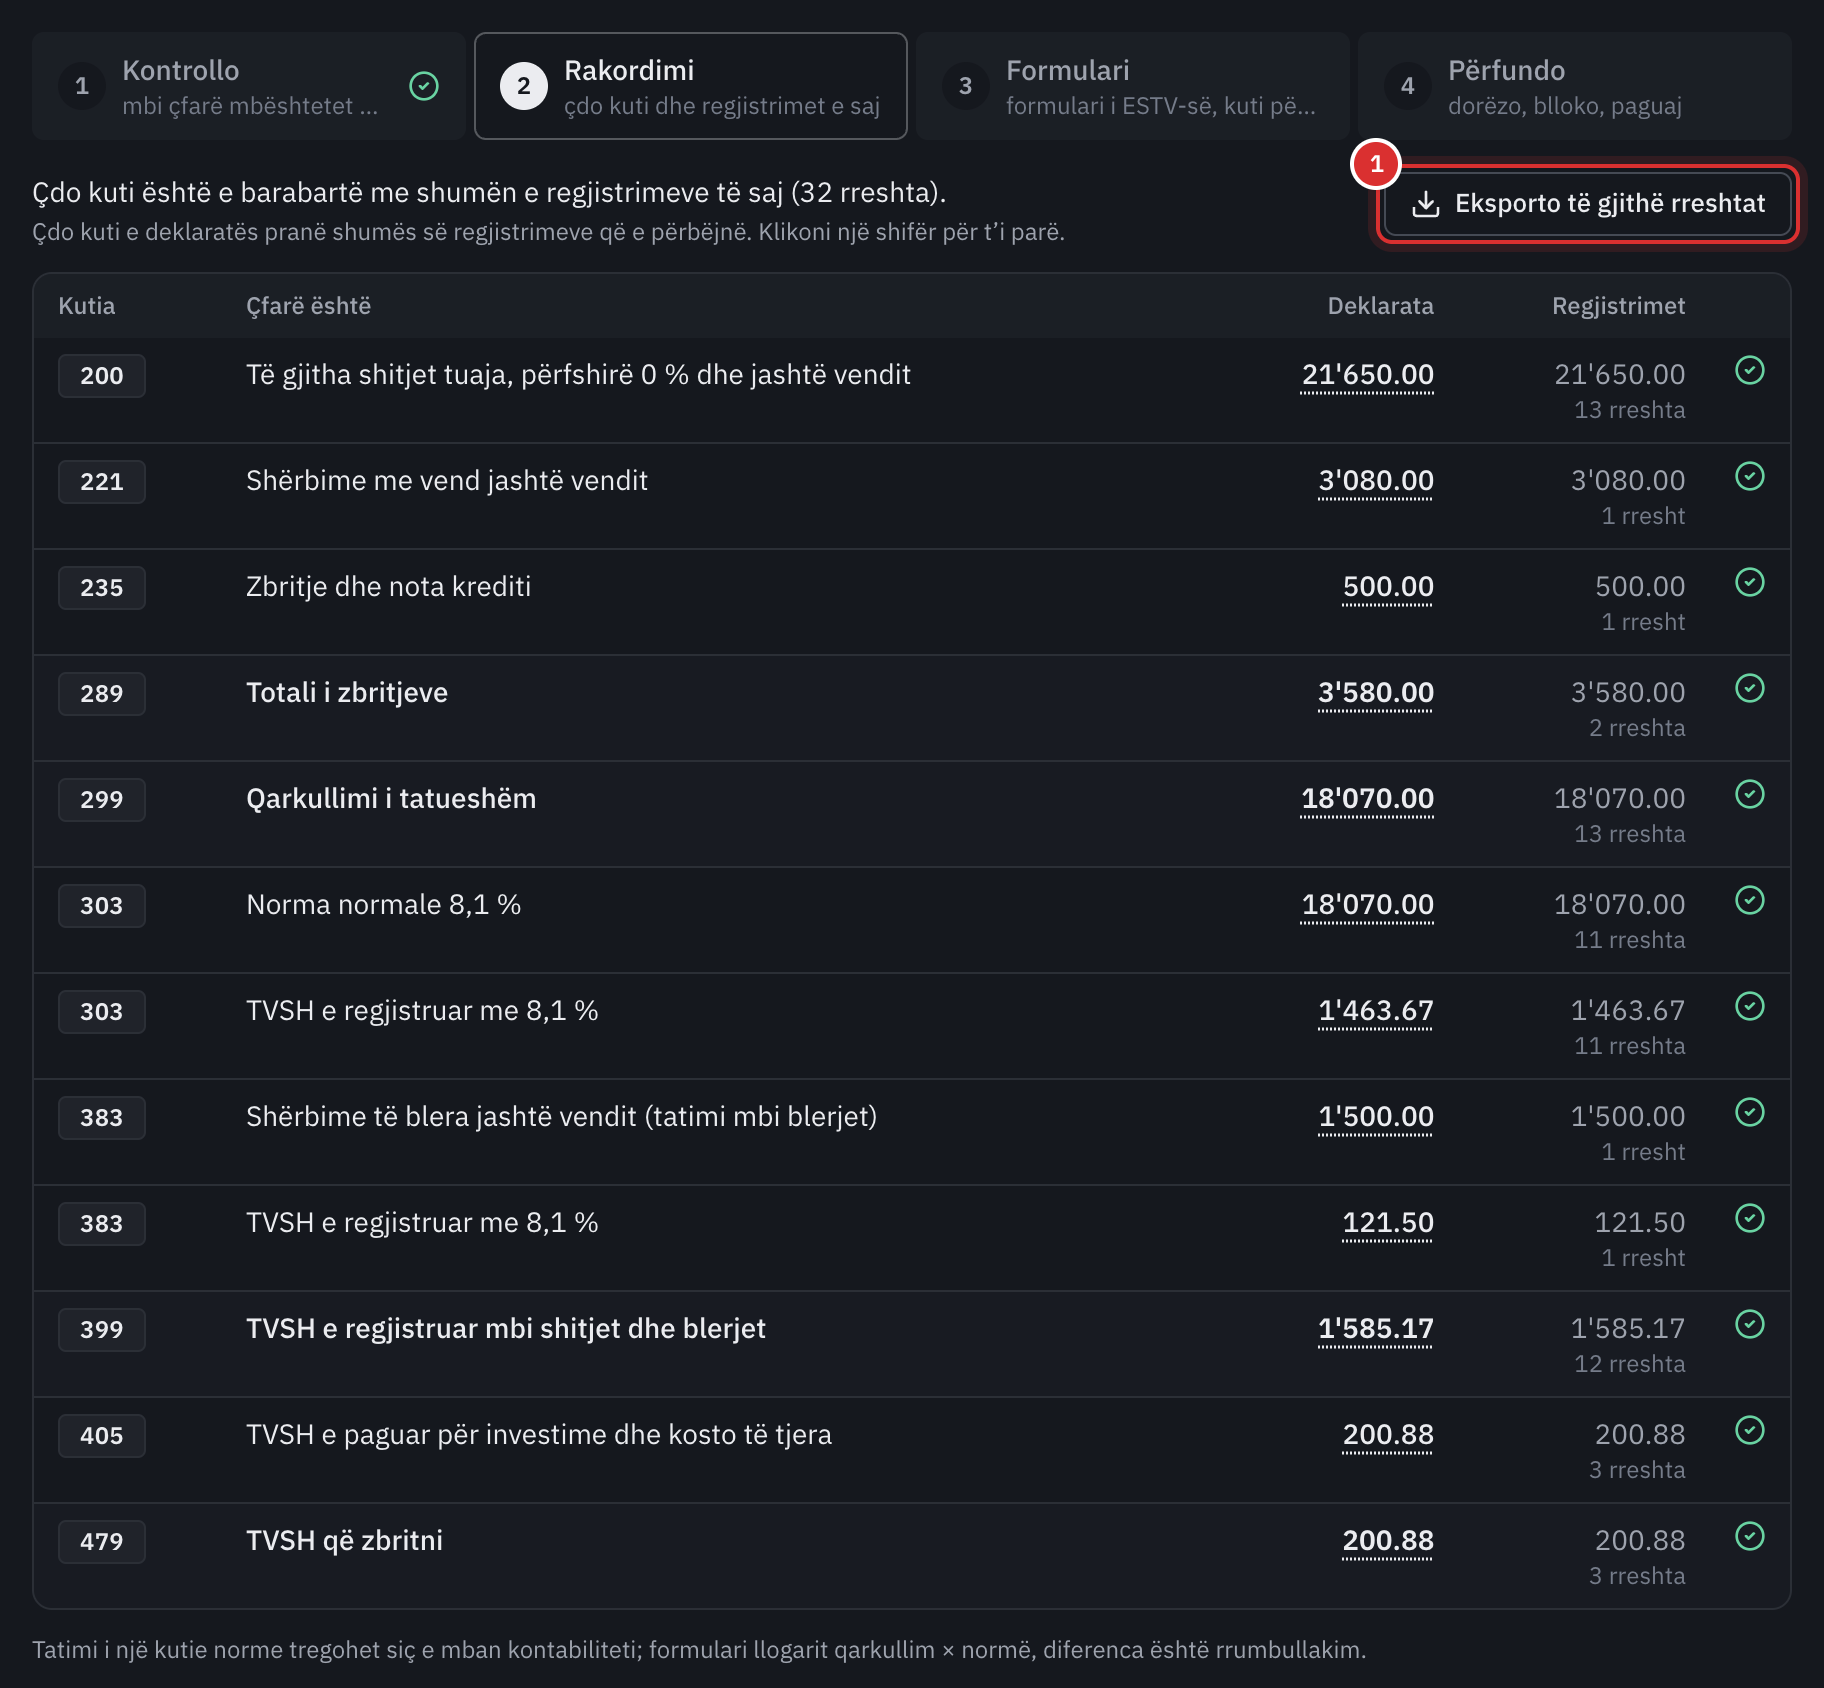The width and height of the screenshot is (1824, 1688).
Task: Go to the Formulari step tab
Action: (x=1133, y=86)
